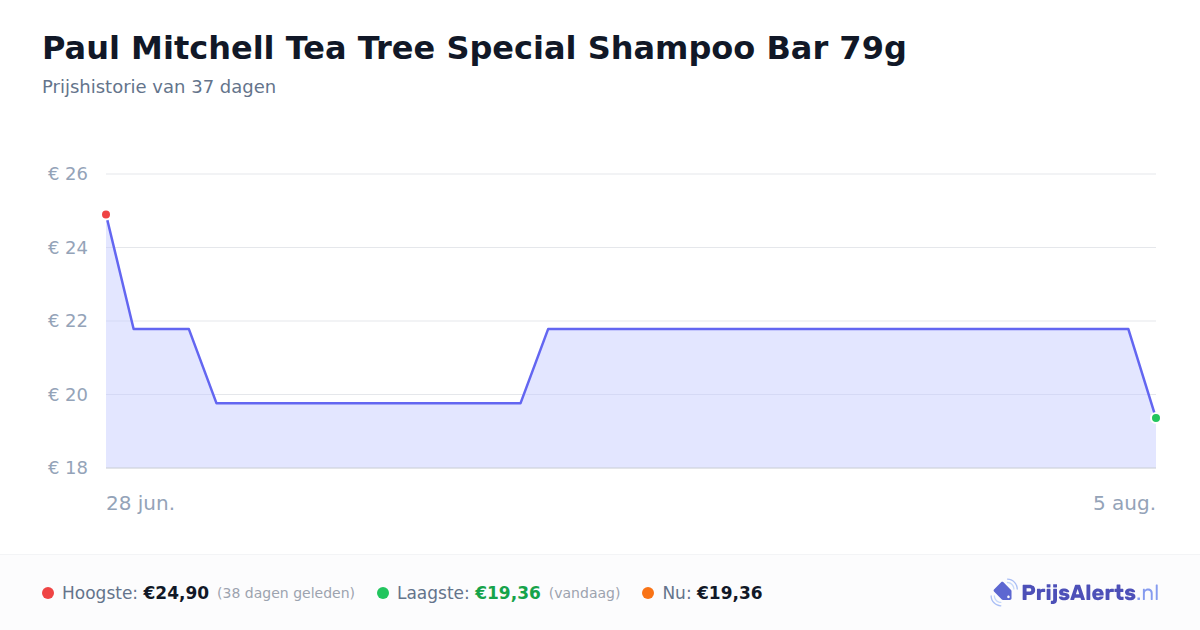Click the 28 jun. start date label
The image size is (1200, 630).
click(x=141, y=503)
